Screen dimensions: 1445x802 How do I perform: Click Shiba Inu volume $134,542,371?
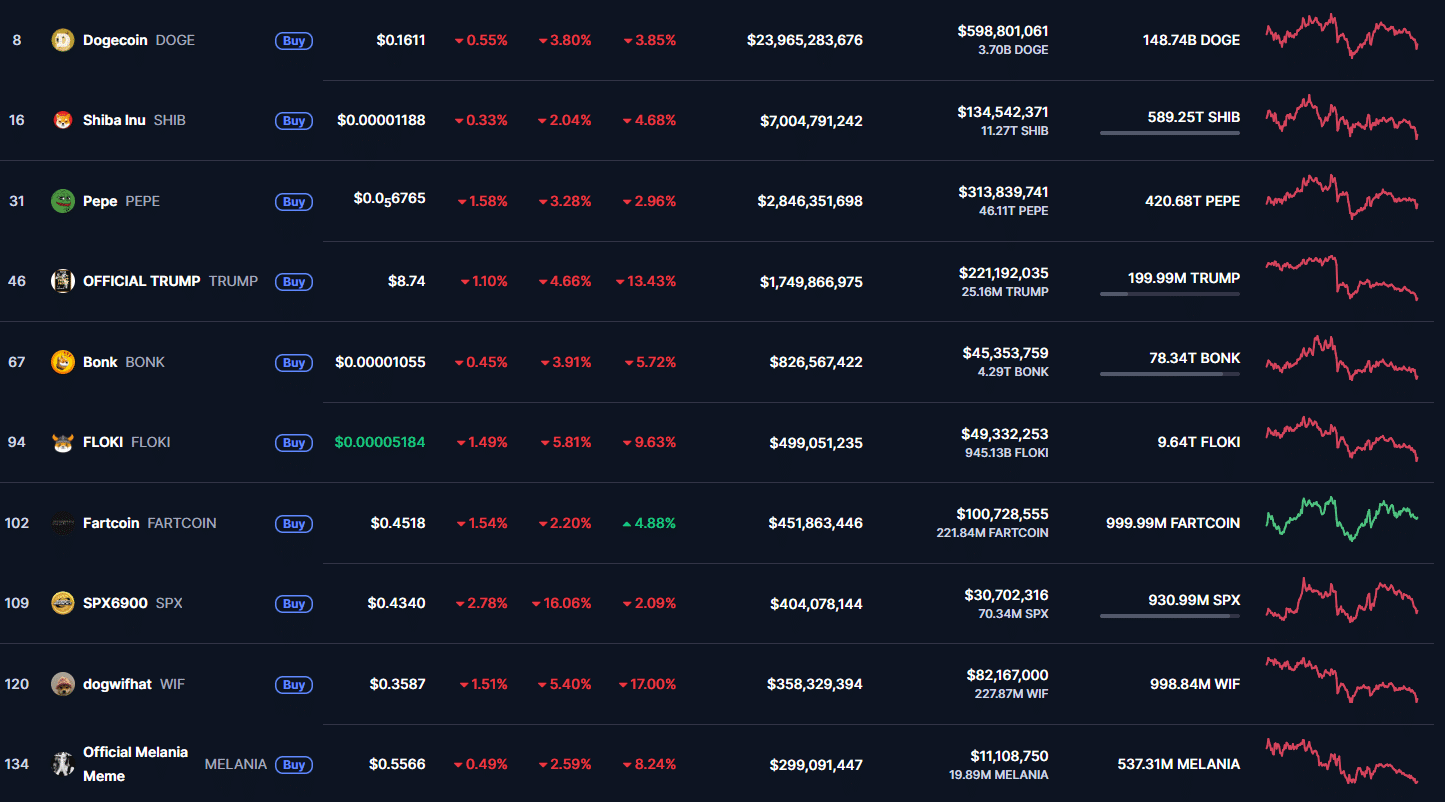pyautogui.click(x=1003, y=112)
